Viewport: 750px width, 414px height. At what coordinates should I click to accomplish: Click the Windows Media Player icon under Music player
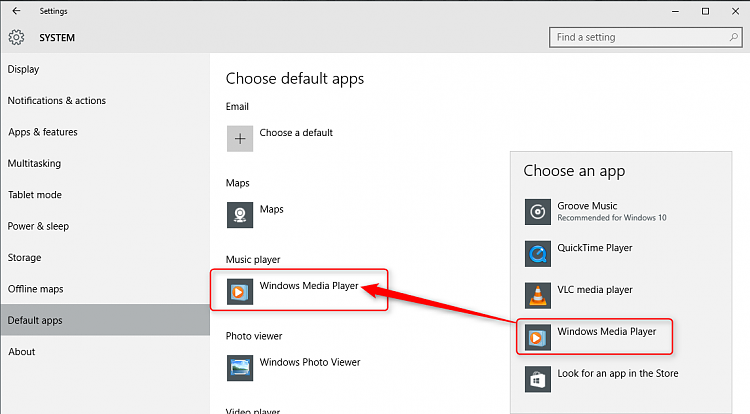(x=240, y=292)
